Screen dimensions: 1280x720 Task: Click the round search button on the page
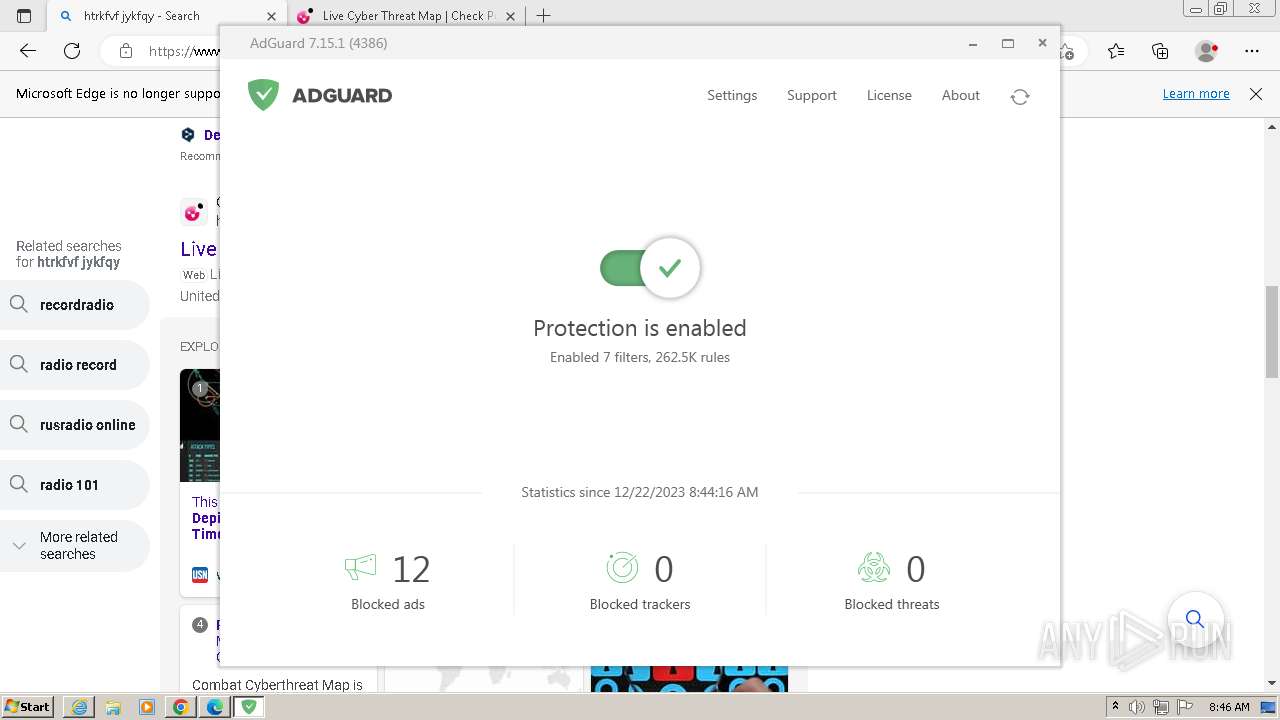(1194, 619)
